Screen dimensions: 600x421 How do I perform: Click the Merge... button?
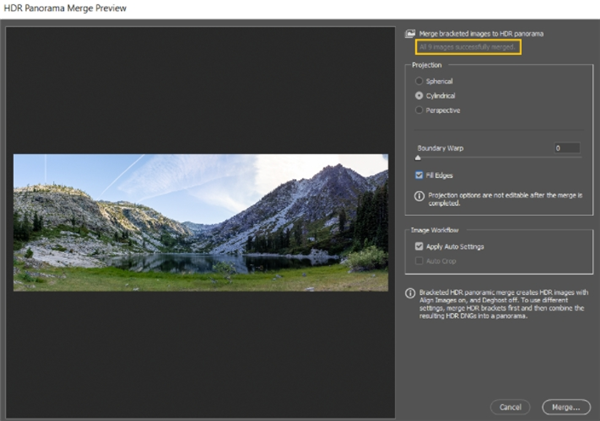coord(567,407)
